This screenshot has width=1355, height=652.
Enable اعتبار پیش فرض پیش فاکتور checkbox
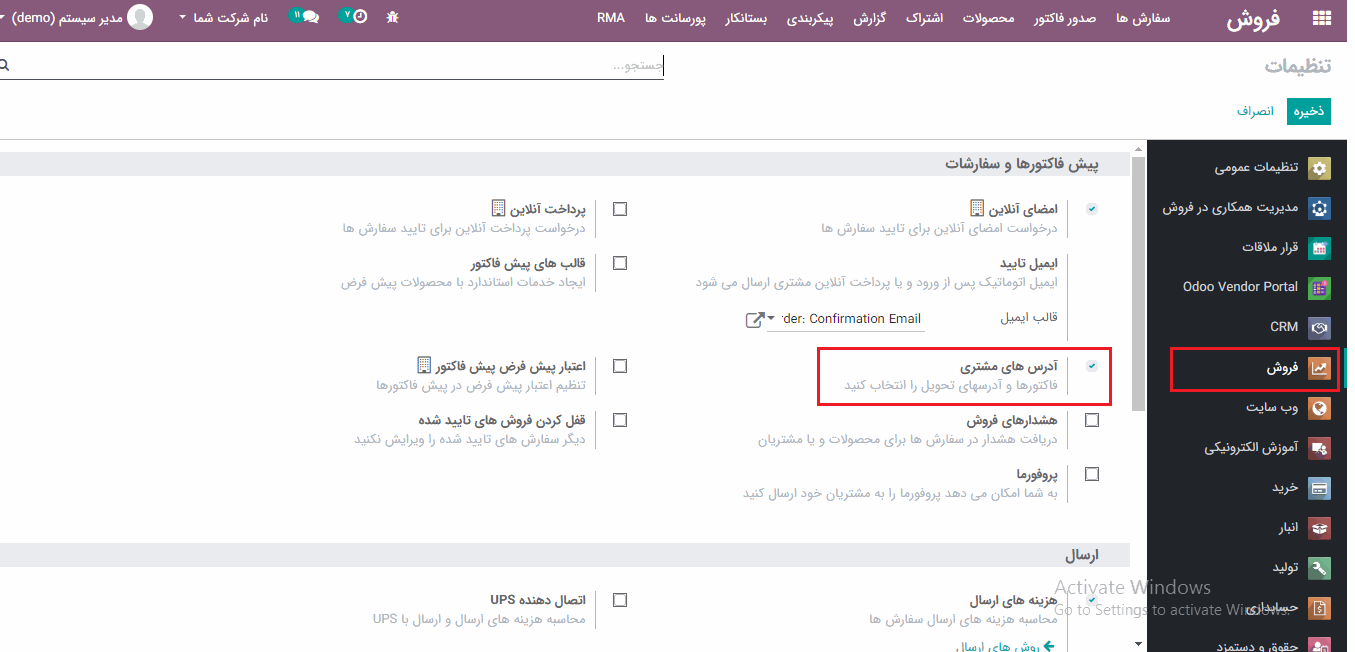pyautogui.click(x=620, y=366)
